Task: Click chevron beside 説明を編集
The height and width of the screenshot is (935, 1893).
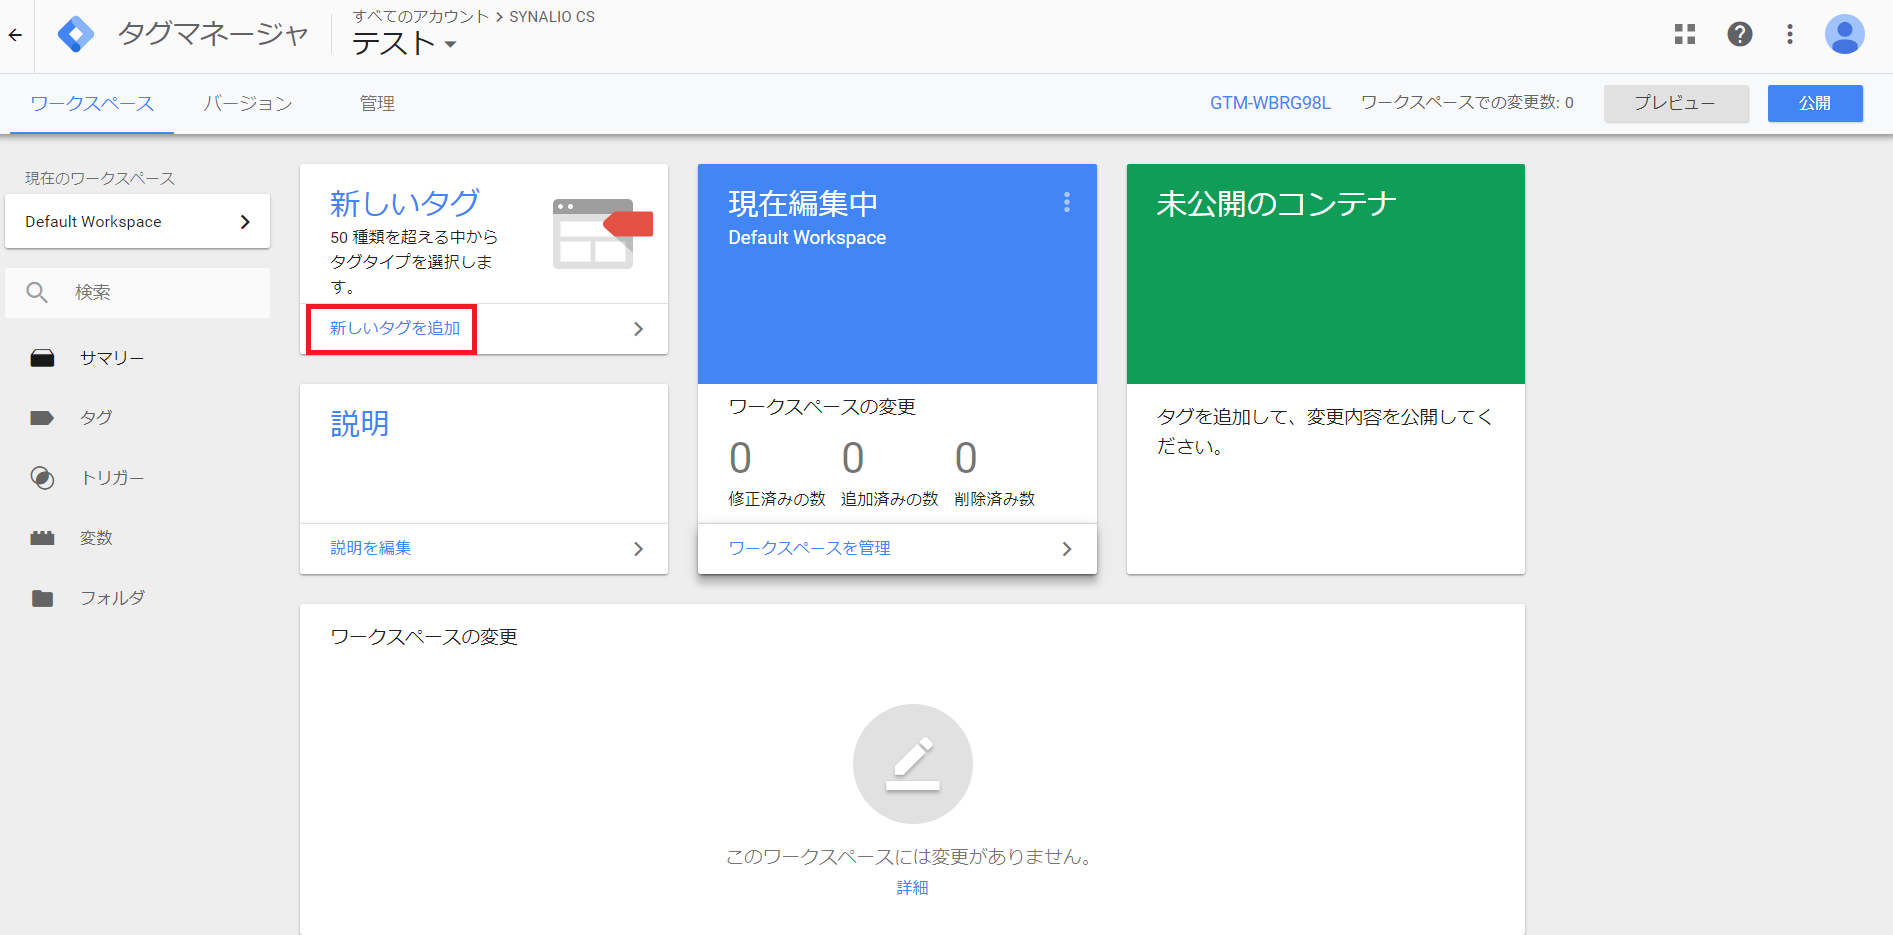Action: 638,549
